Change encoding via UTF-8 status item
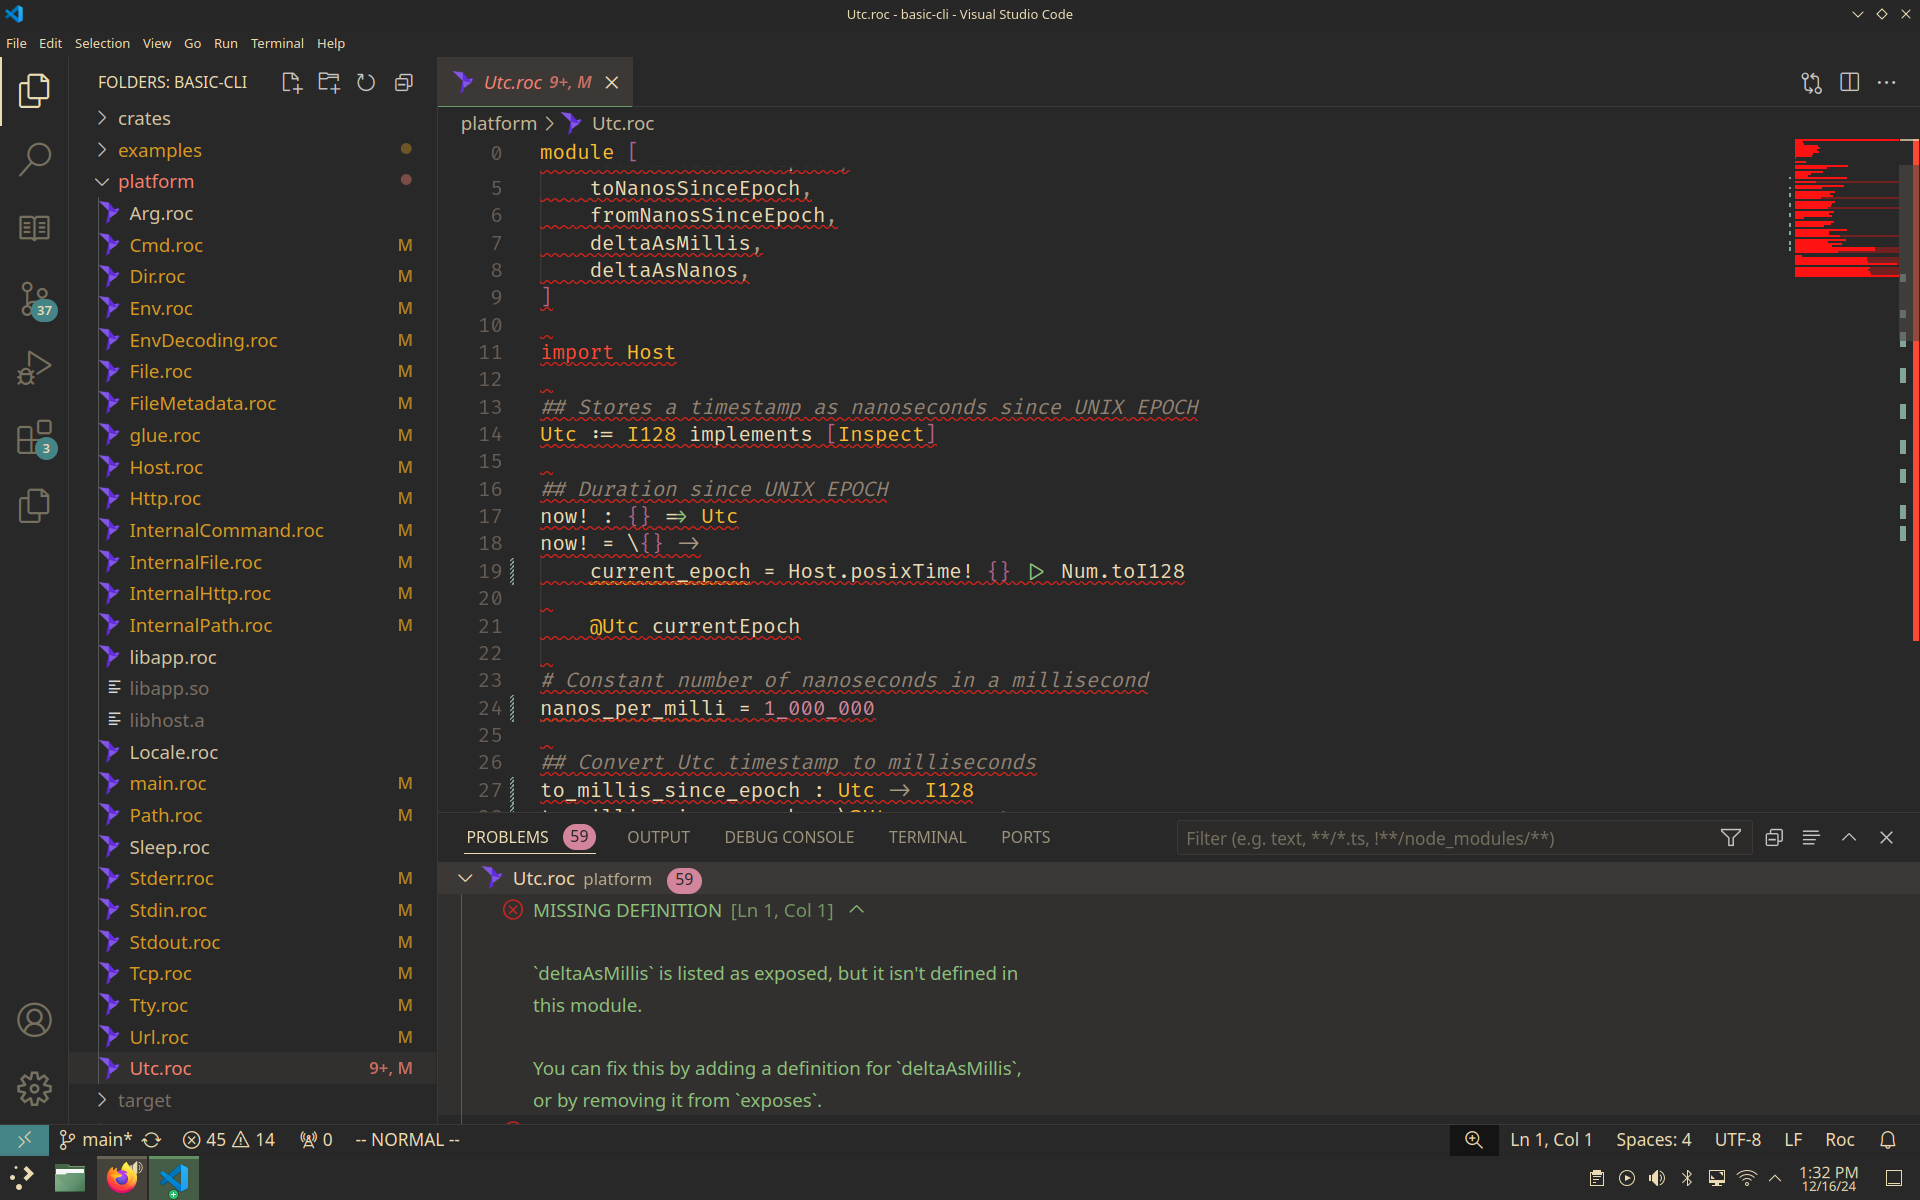The height and width of the screenshot is (1200, 1920). point(1738,1139)
